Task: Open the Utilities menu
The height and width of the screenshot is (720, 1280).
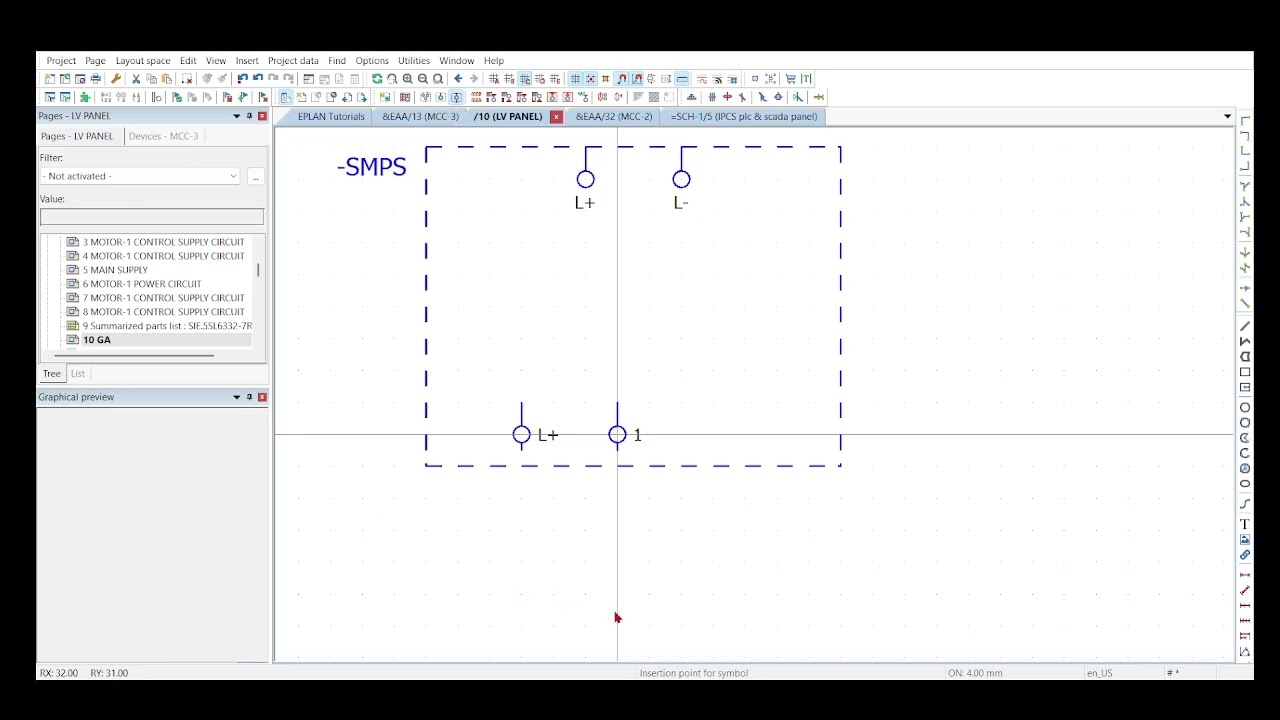Action: (414, 61)
